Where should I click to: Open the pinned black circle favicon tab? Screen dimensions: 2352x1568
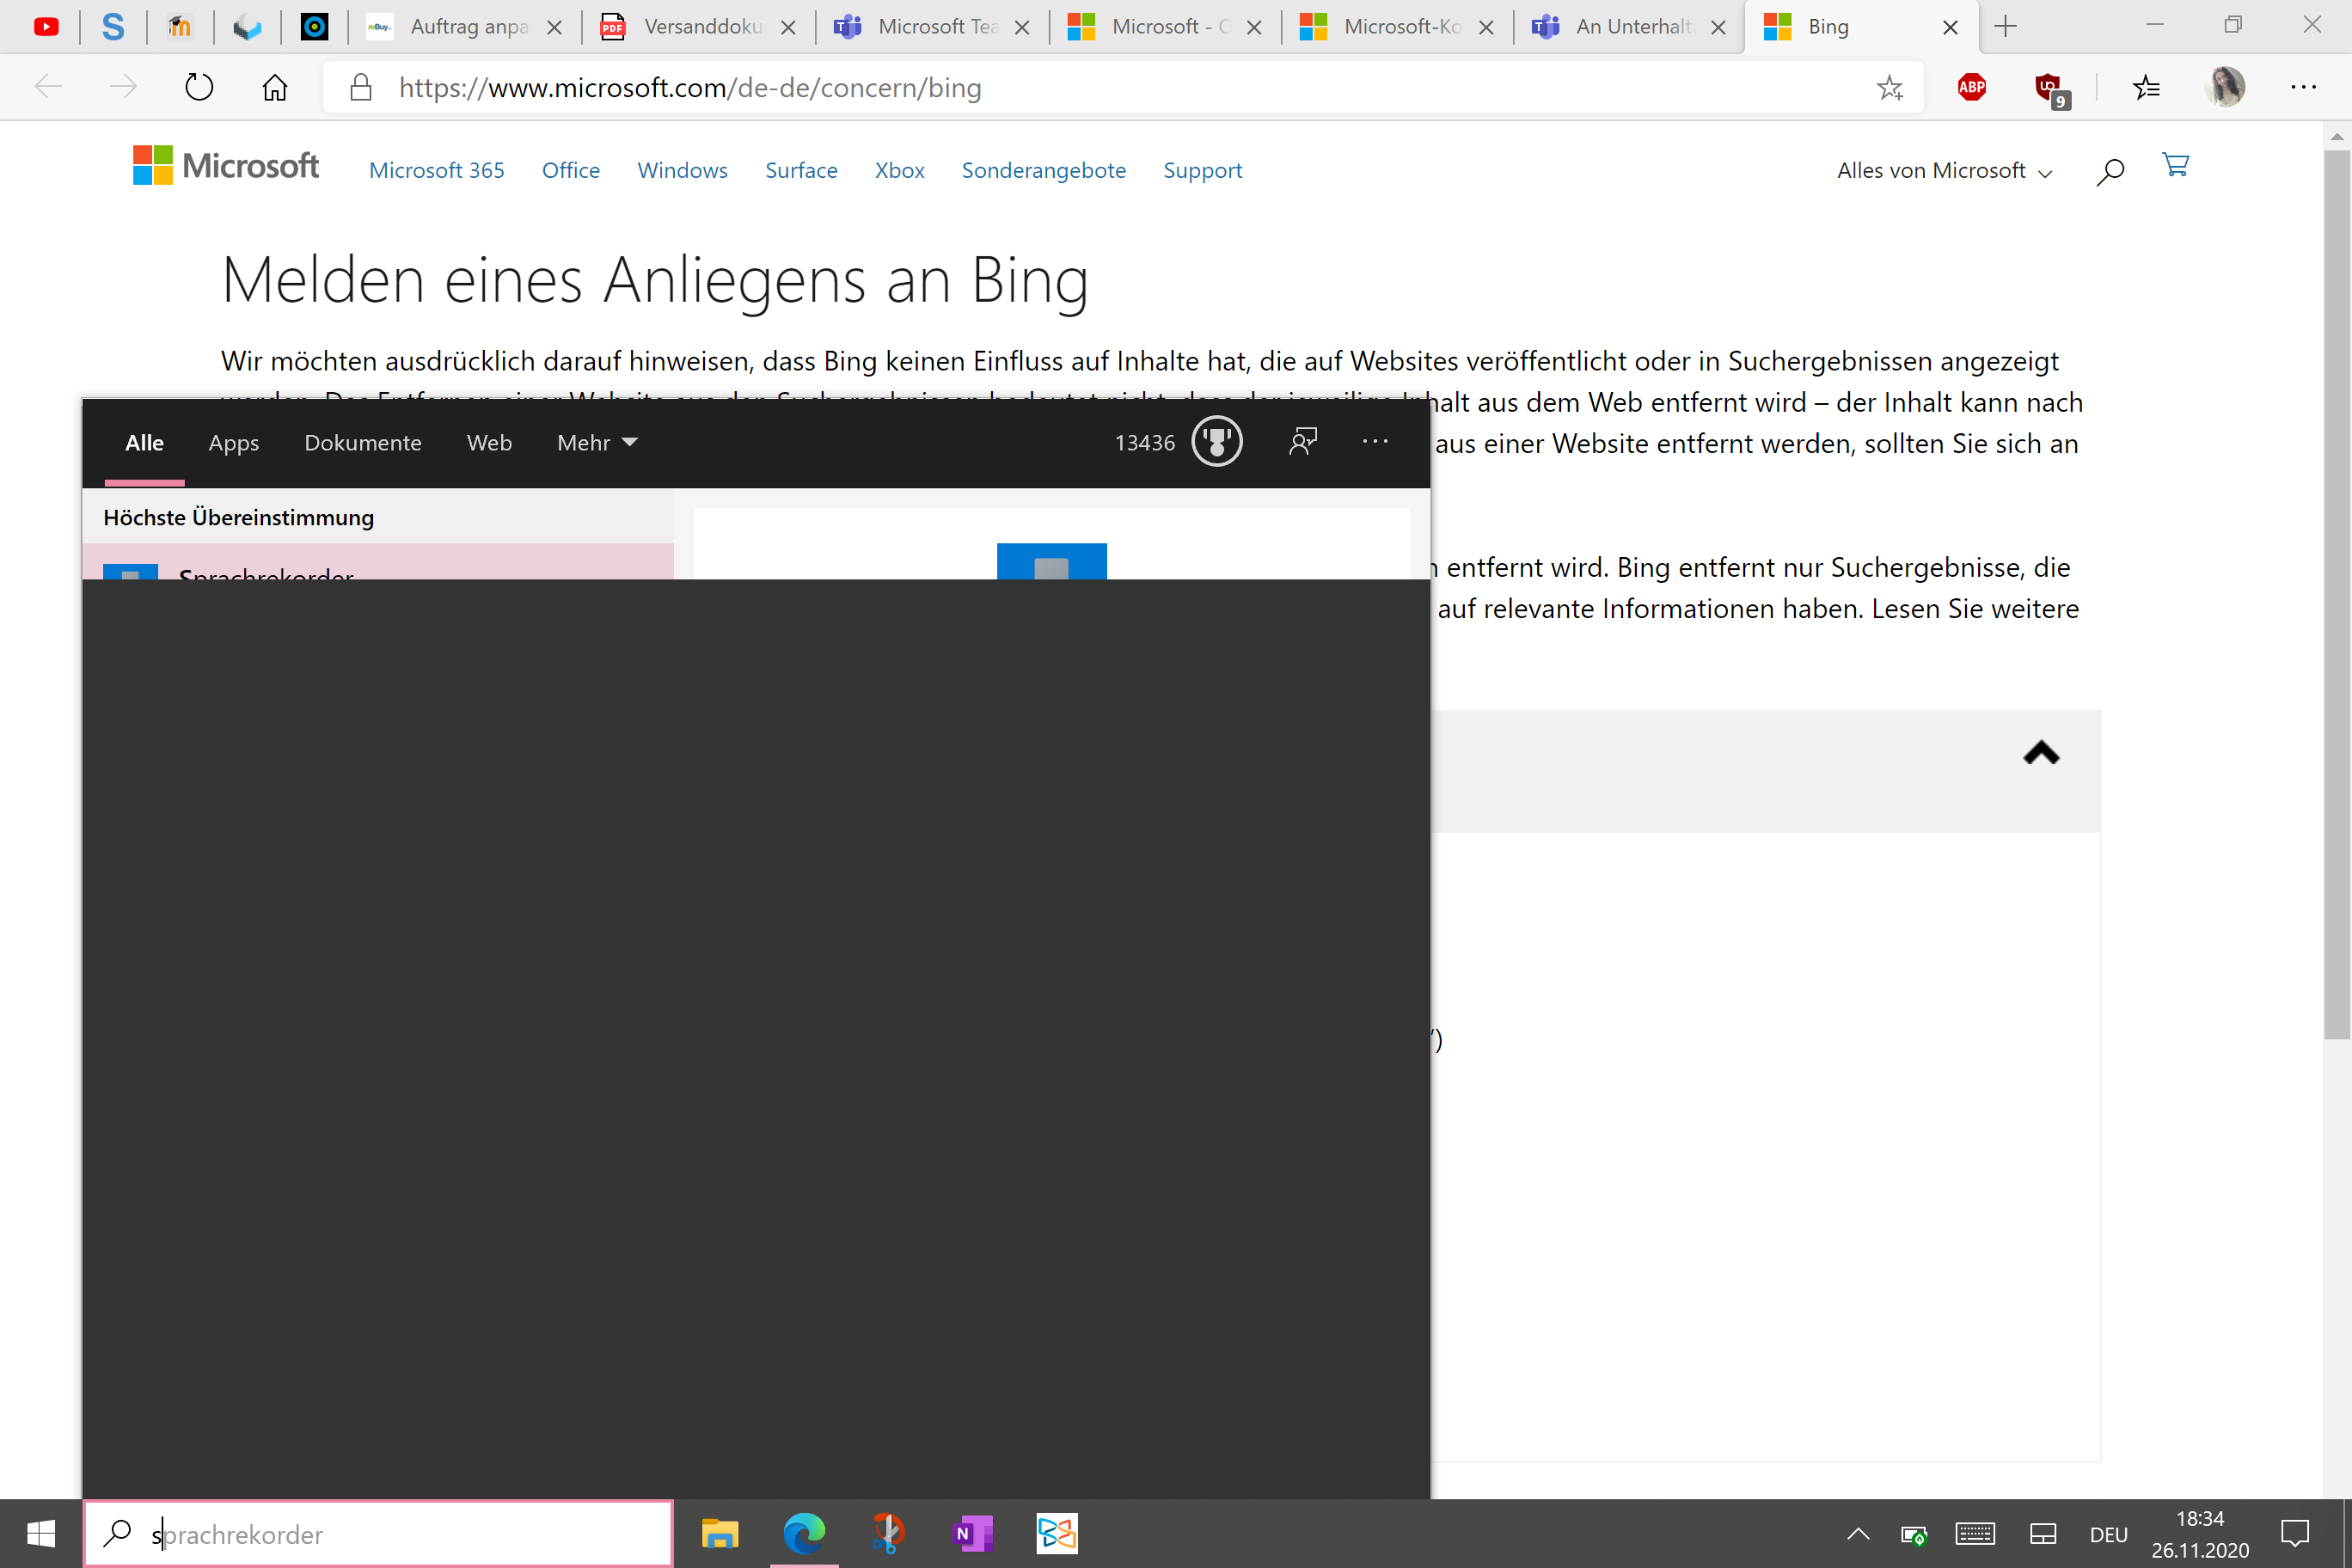pos(314,27)
